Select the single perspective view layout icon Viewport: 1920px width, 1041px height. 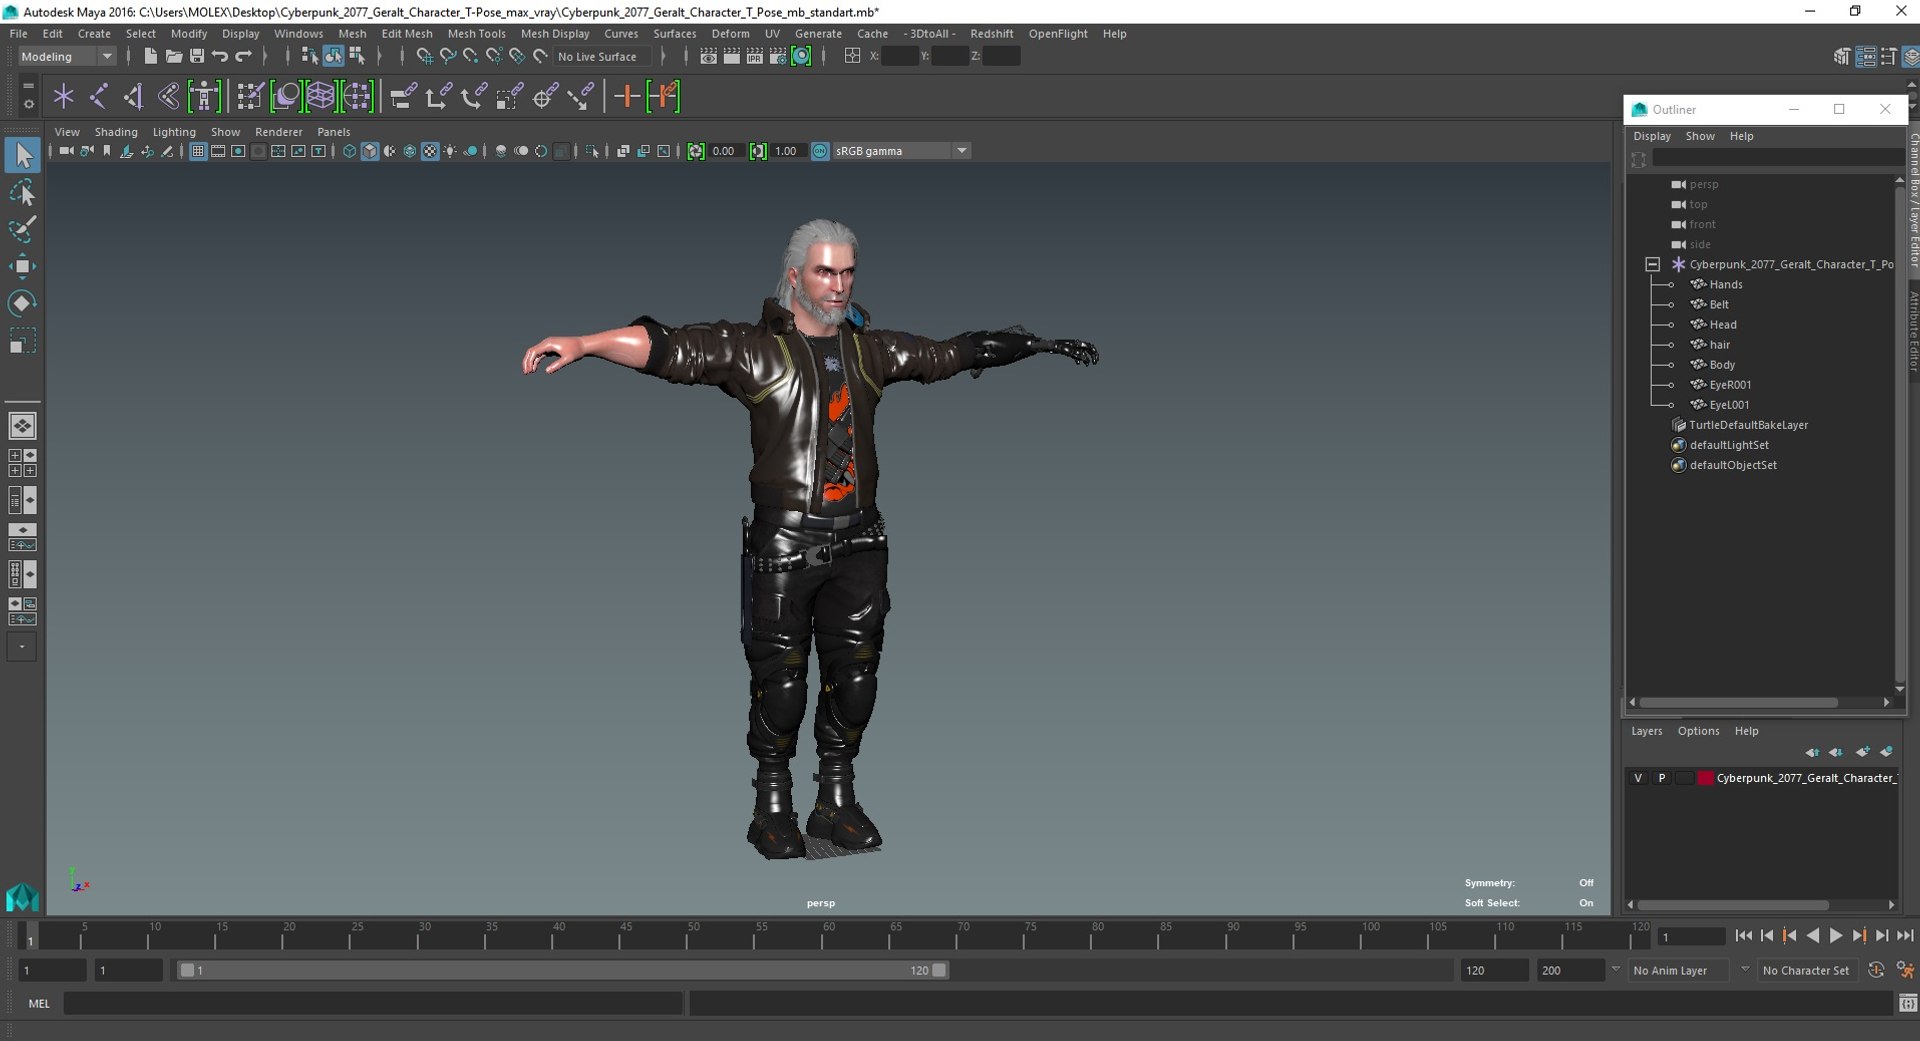click(x=22, y=426)
